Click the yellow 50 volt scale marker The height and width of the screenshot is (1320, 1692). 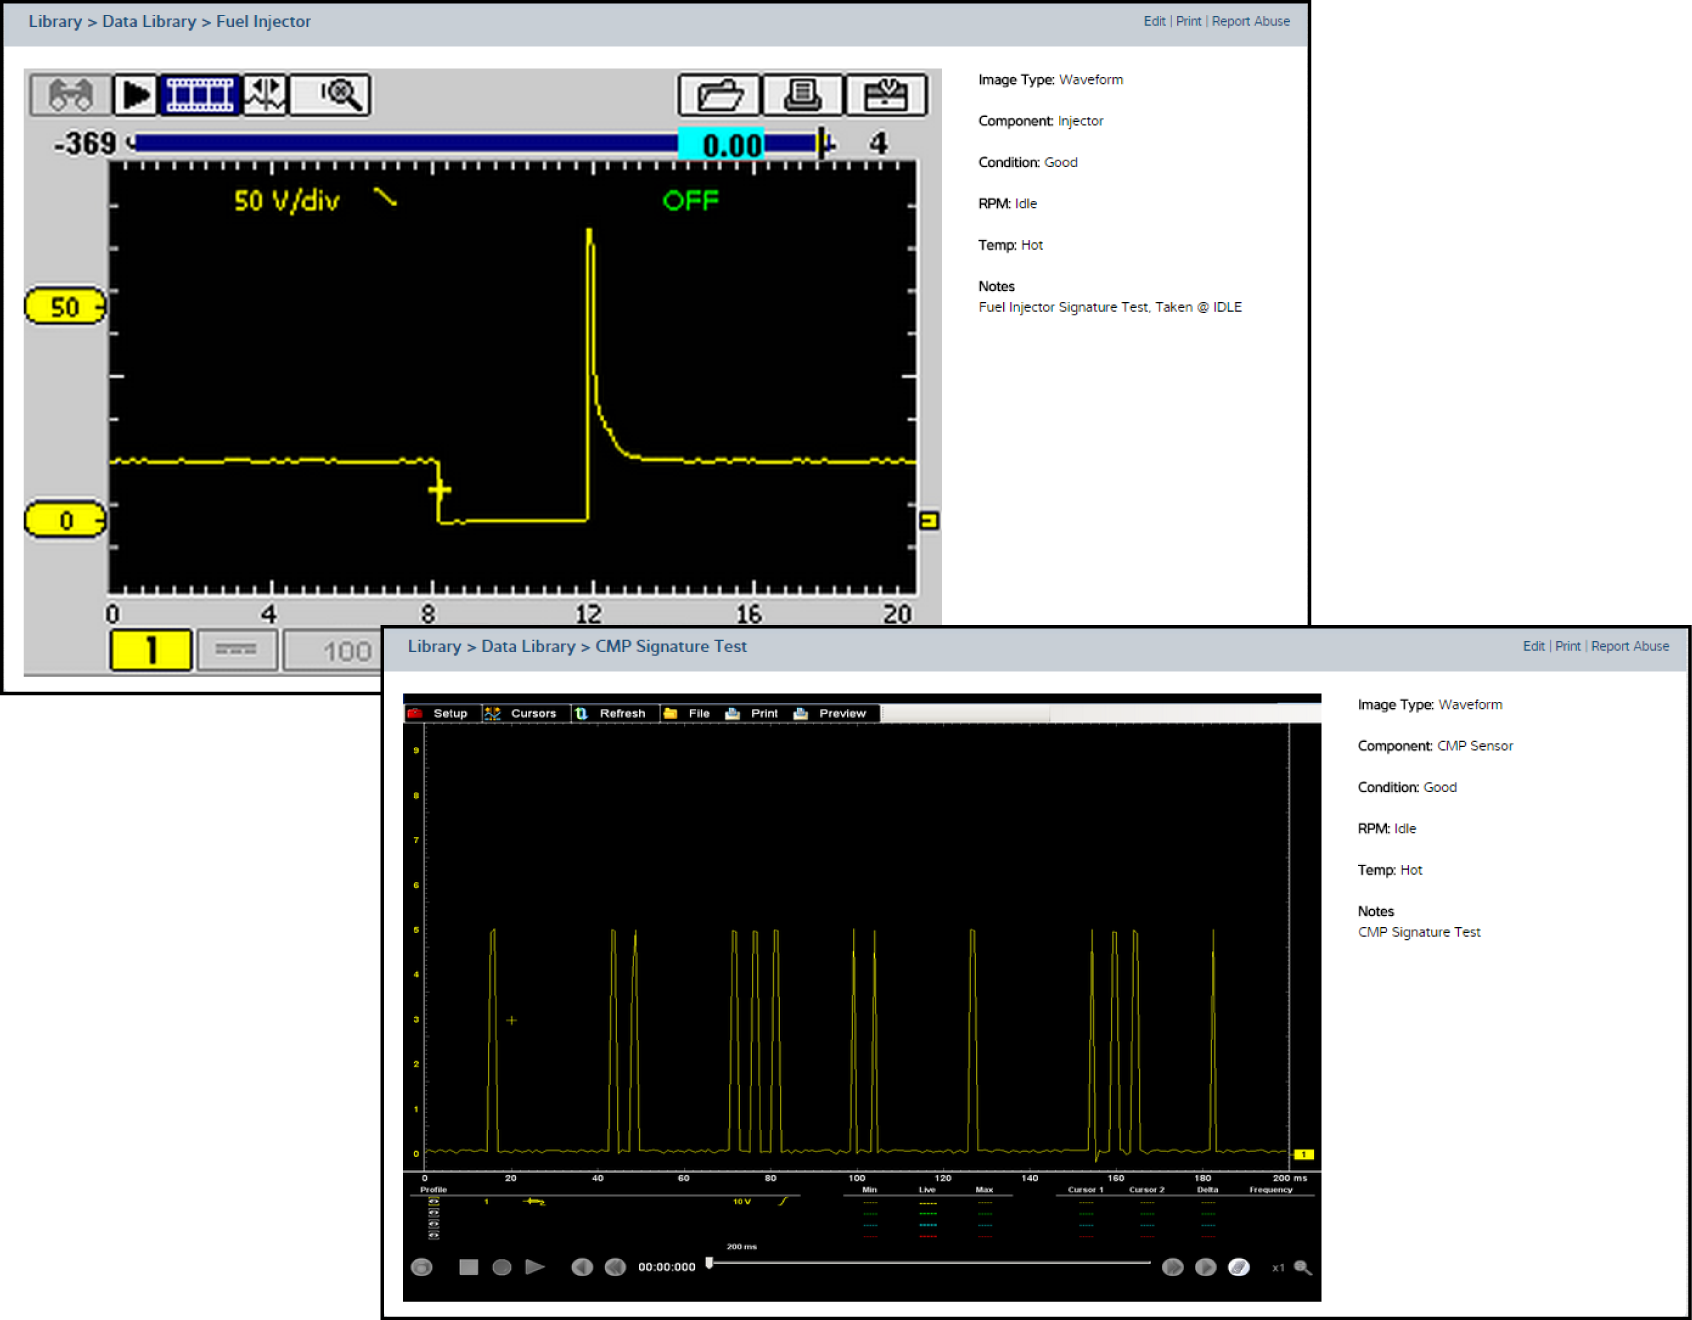[x=65, y=307]
